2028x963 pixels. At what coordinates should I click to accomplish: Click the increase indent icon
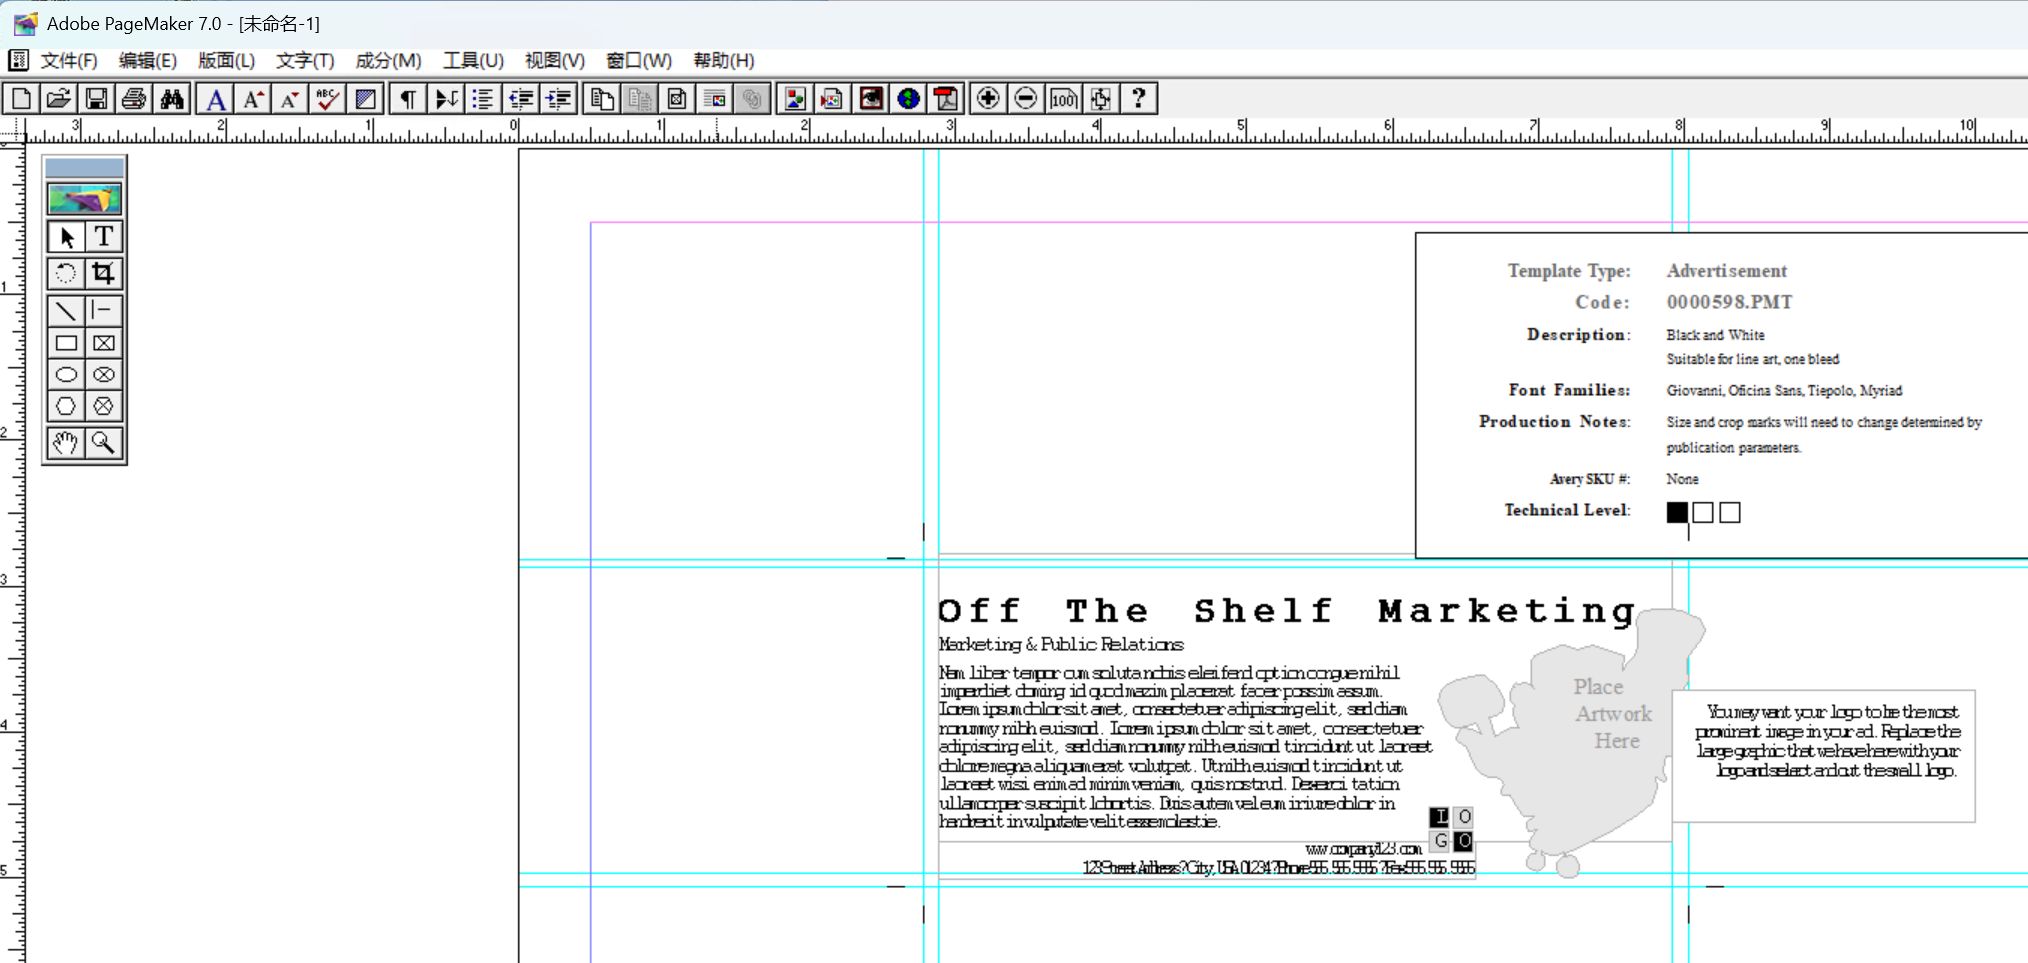tap(559, 98)
